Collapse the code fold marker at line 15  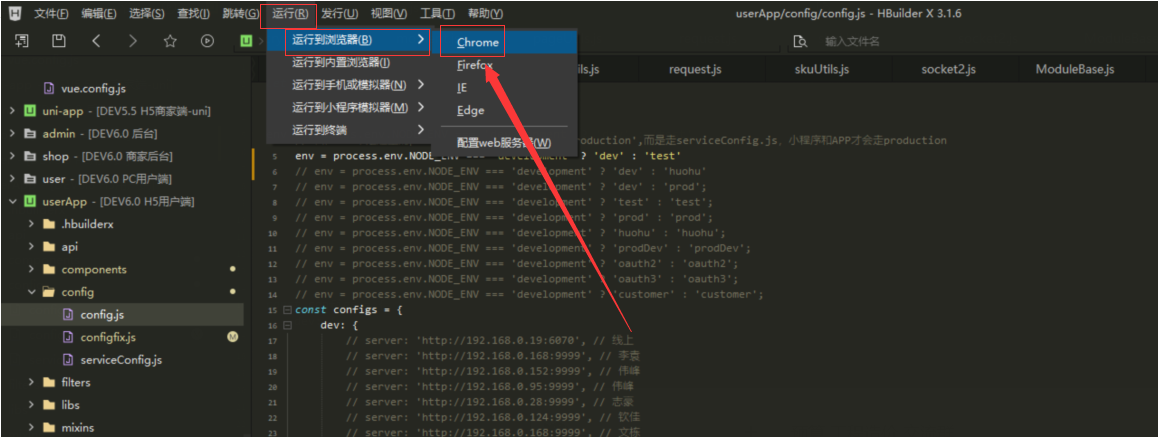pos(287,310)
